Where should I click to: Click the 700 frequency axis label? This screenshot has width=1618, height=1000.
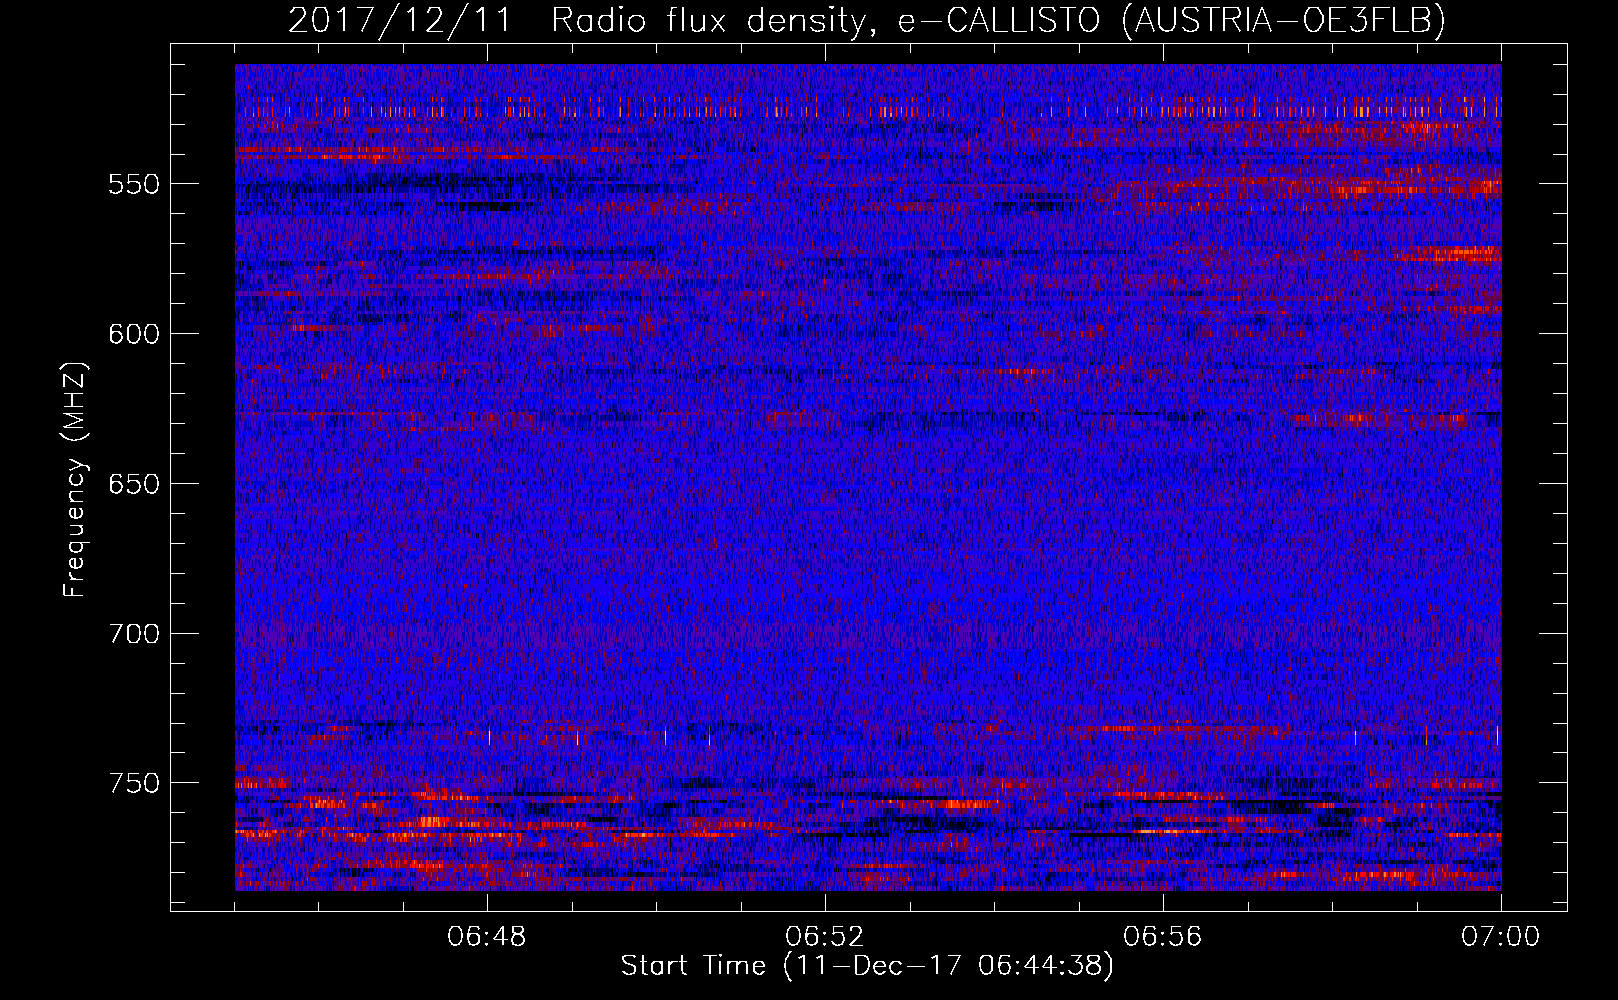click(x=133, y=634)
